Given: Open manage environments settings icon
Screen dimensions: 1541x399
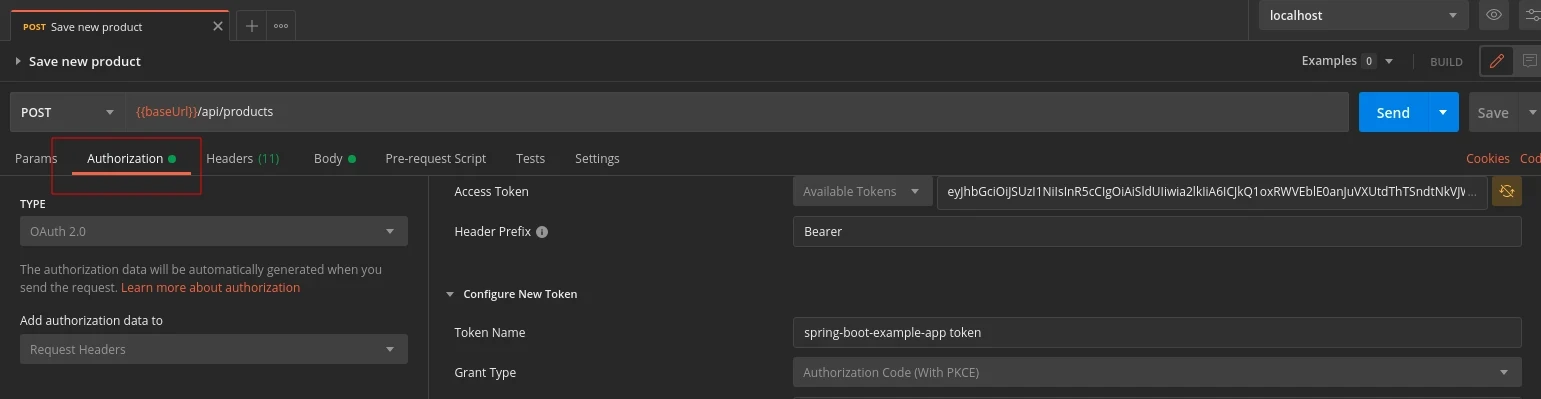Looking at the screenshot, I should [1531, 15].
